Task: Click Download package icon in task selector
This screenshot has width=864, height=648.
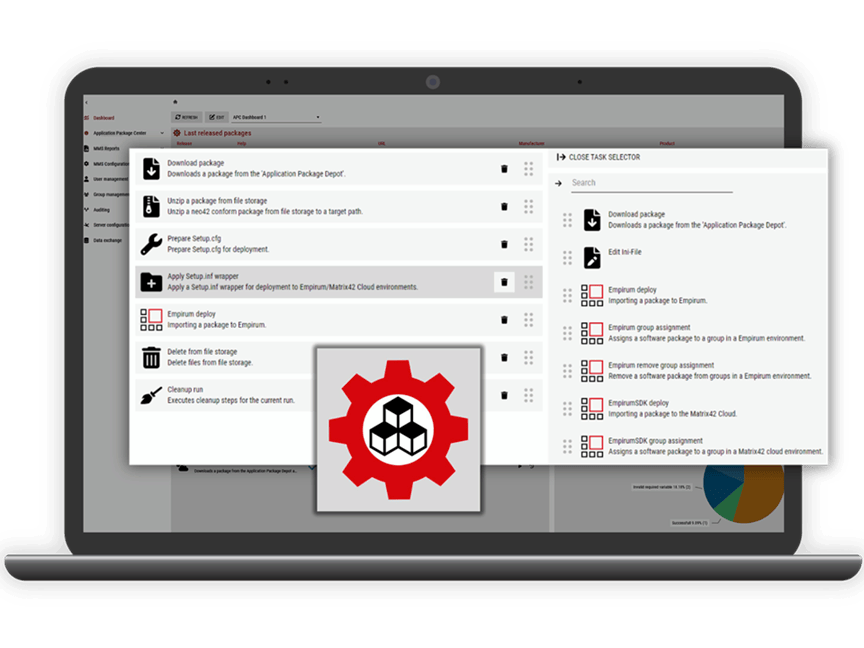Action: (592, 220)
